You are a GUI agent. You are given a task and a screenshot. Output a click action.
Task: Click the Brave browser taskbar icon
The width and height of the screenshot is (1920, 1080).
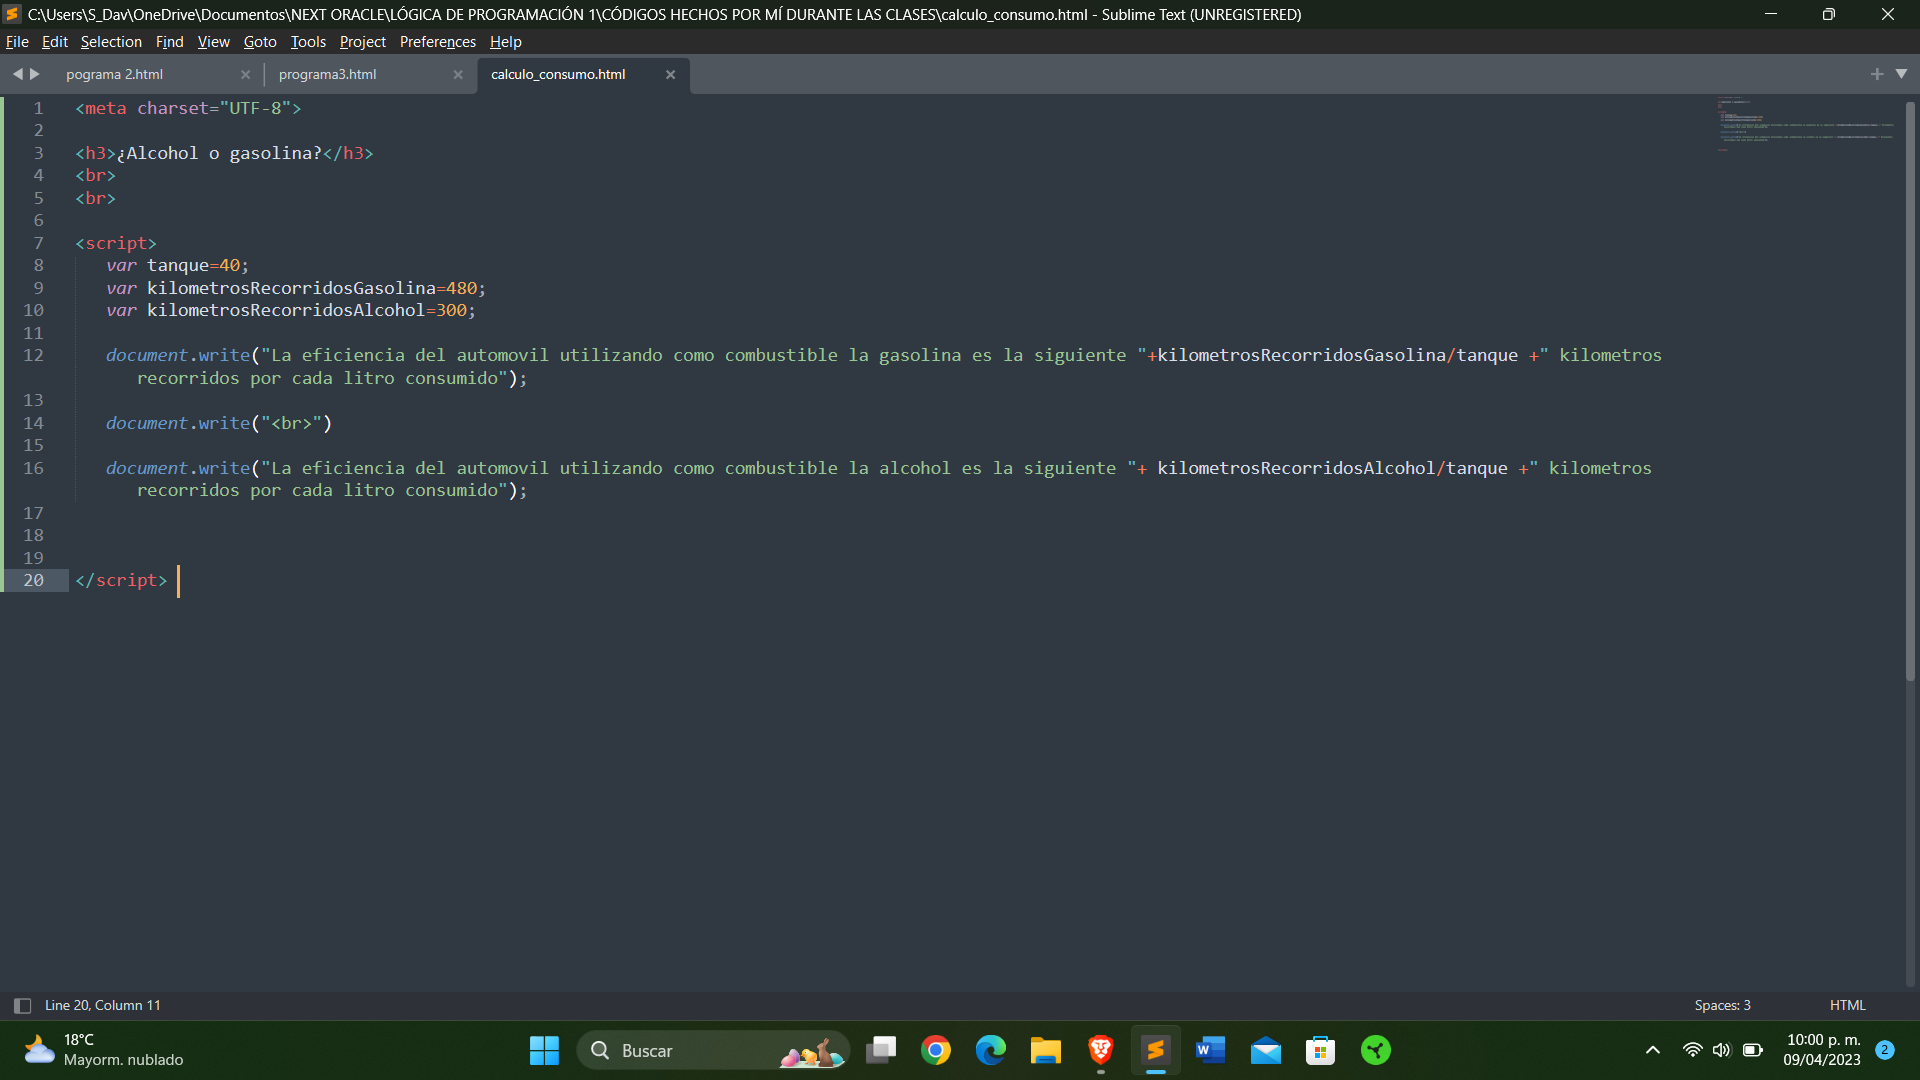[x=1100, y=1050]
